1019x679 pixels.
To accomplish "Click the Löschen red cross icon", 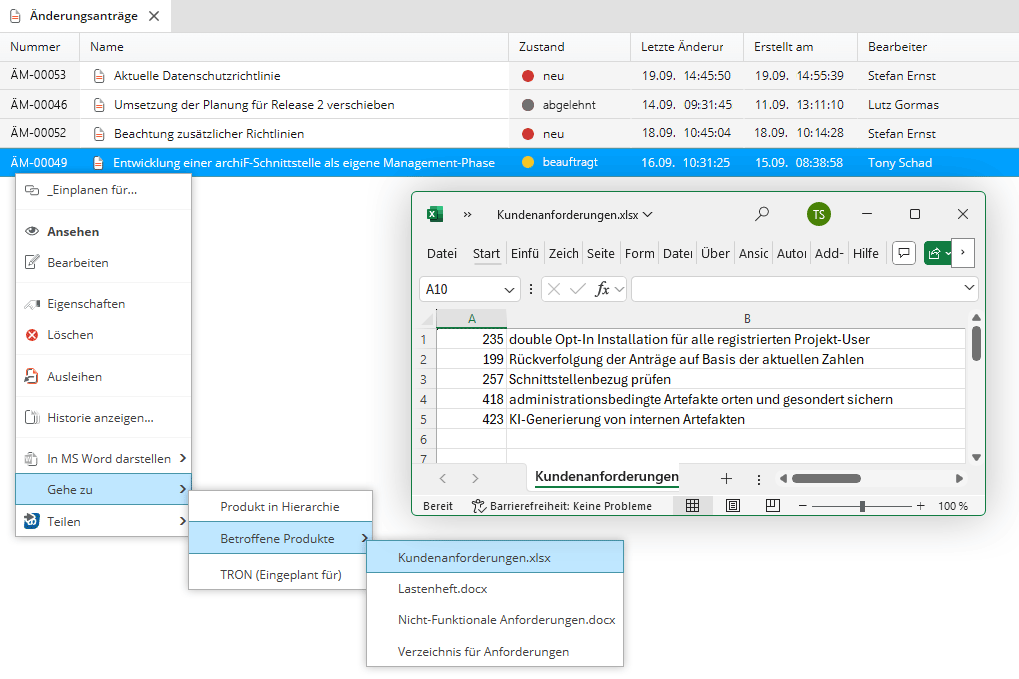I will (x=31, y=335).
